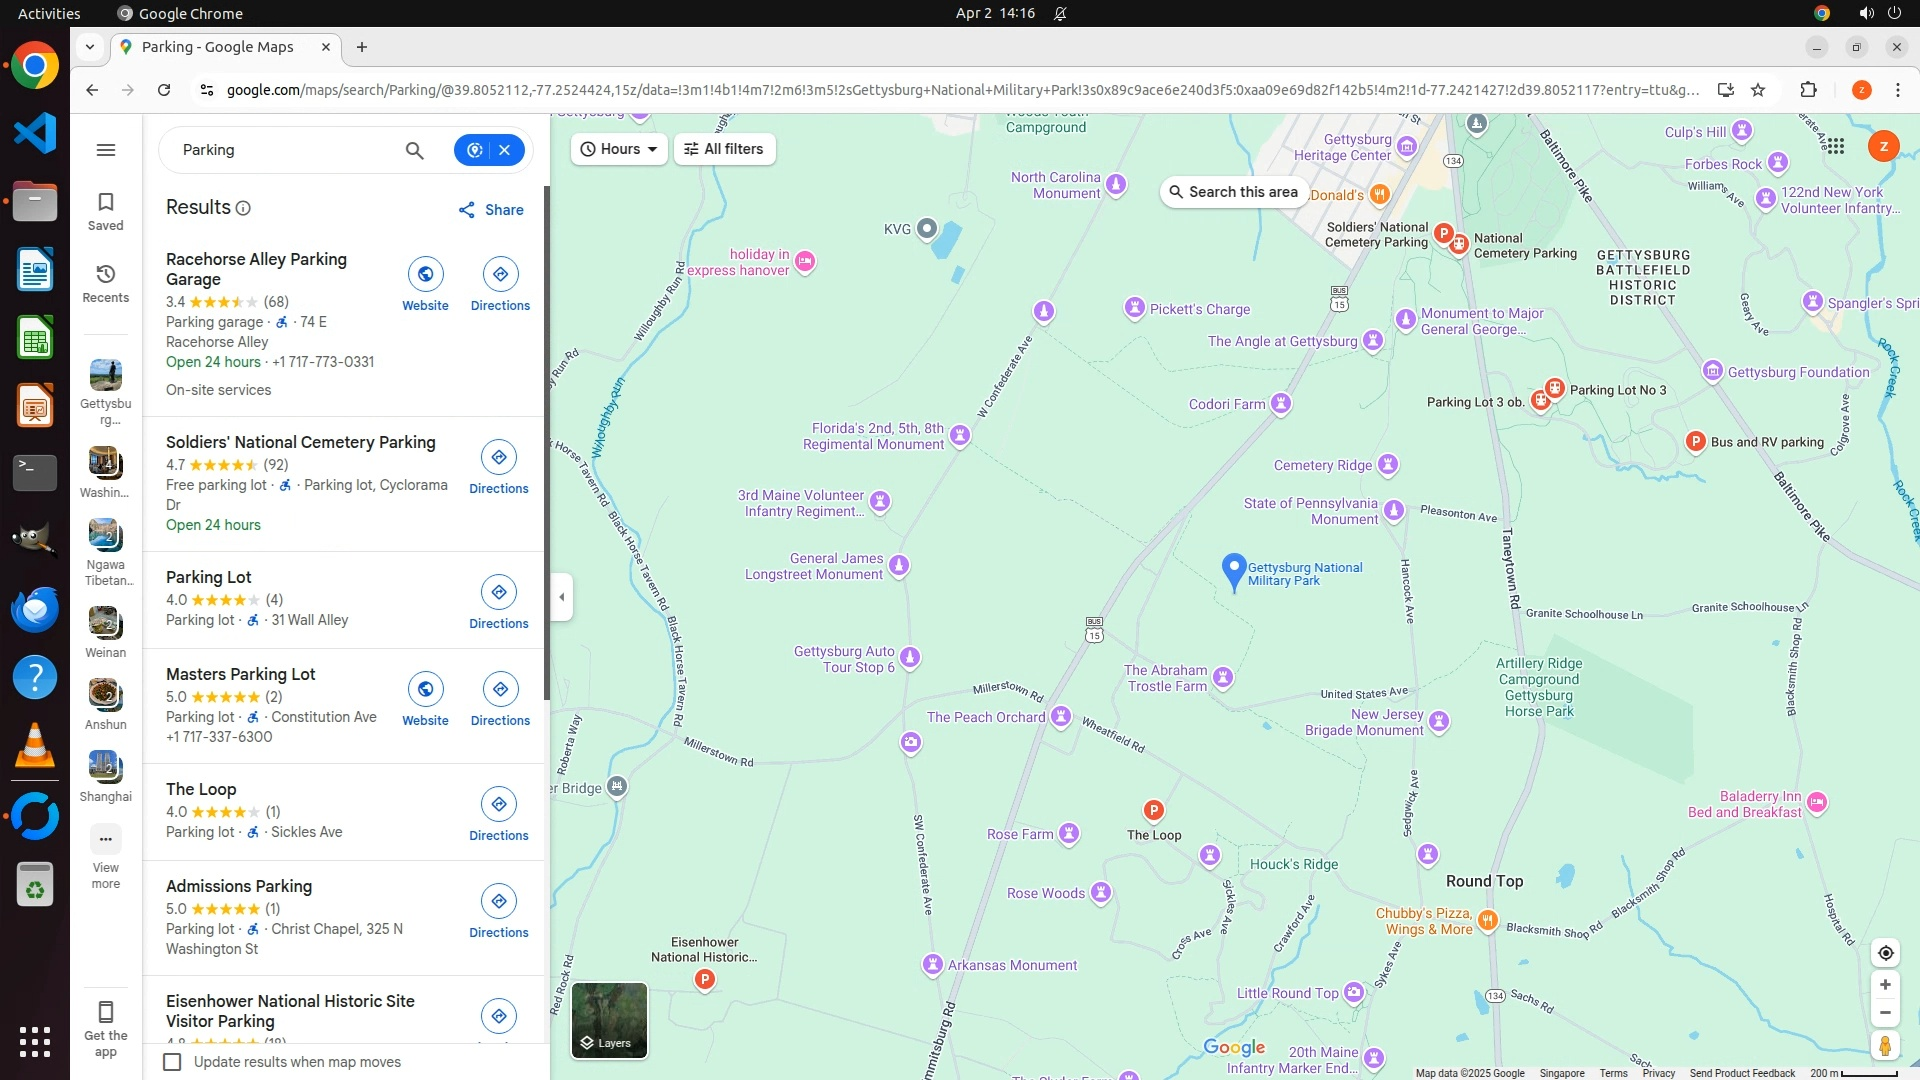Center map on your location
The image size is (1920, 1080).
(1885, 953)
